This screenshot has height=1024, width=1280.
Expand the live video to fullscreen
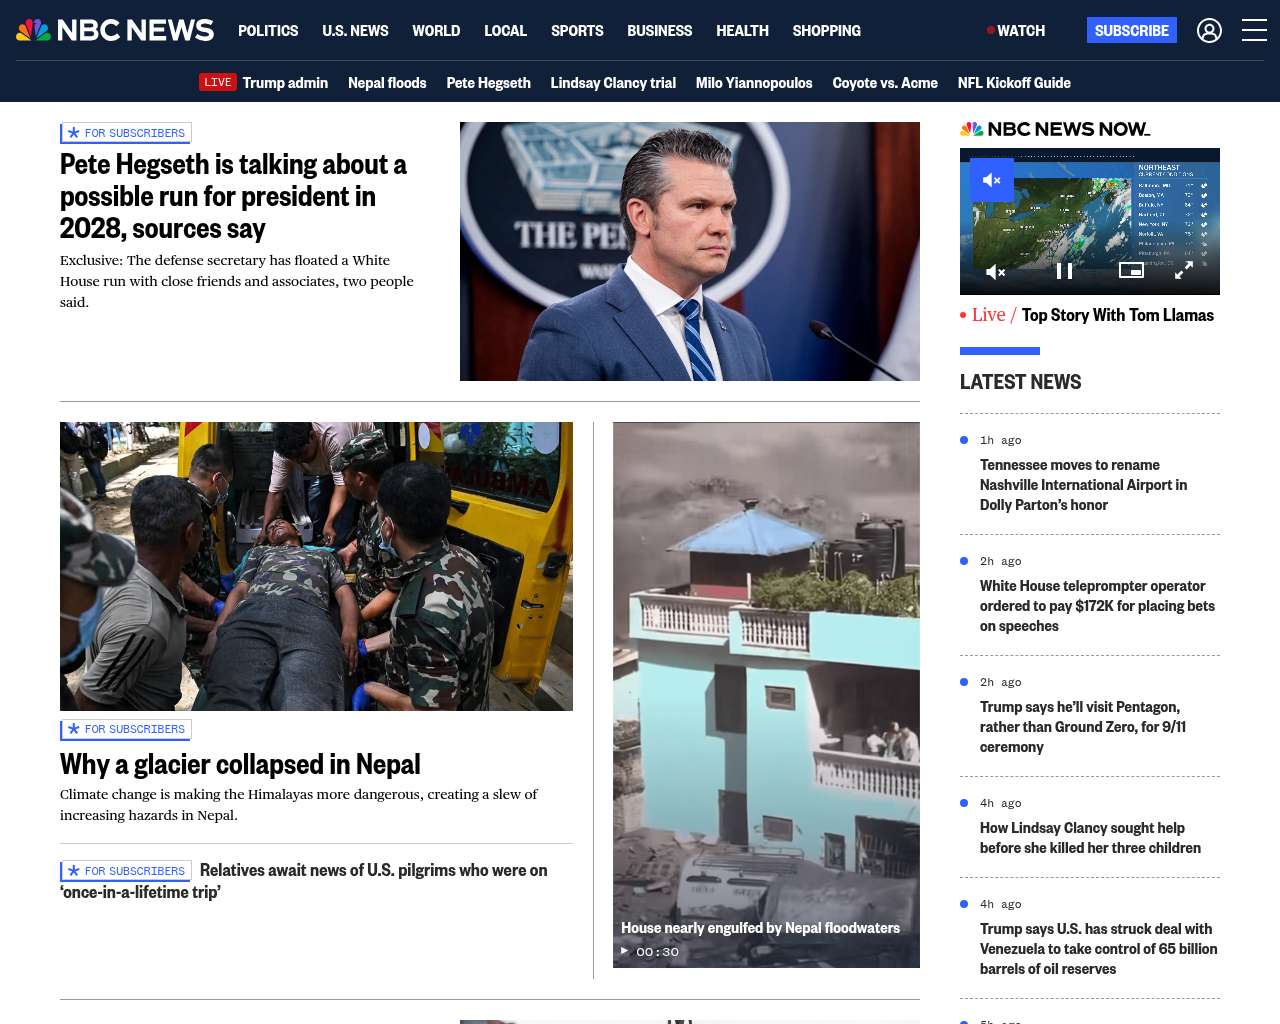tap(1184, 271)
